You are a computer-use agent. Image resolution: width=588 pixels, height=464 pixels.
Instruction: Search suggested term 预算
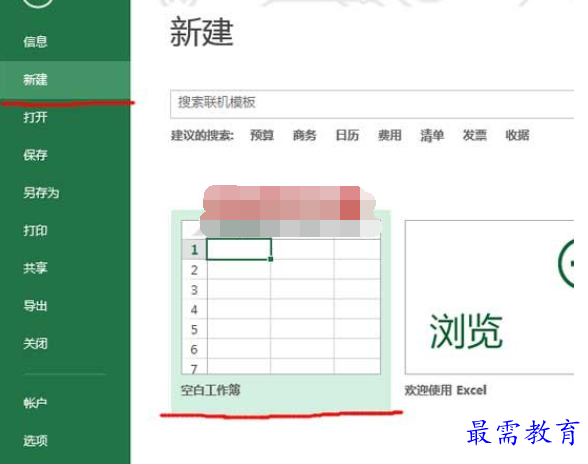point(262,135)
